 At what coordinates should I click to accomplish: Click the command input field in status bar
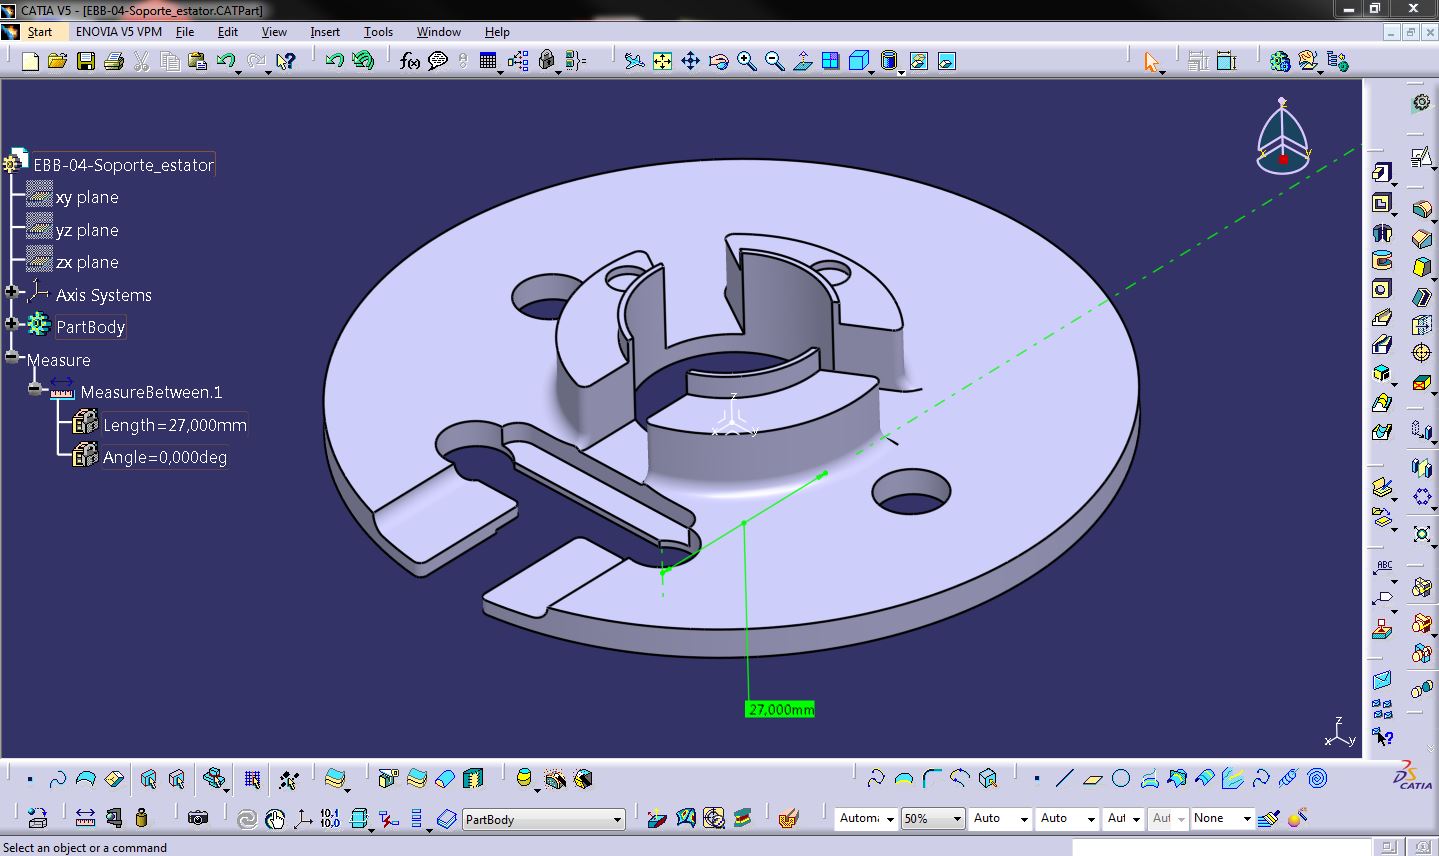[x=1220, y=847]
